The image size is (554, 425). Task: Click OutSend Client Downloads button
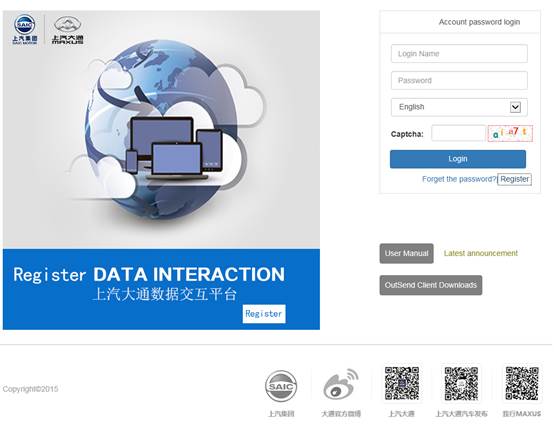tap(431, 285)
